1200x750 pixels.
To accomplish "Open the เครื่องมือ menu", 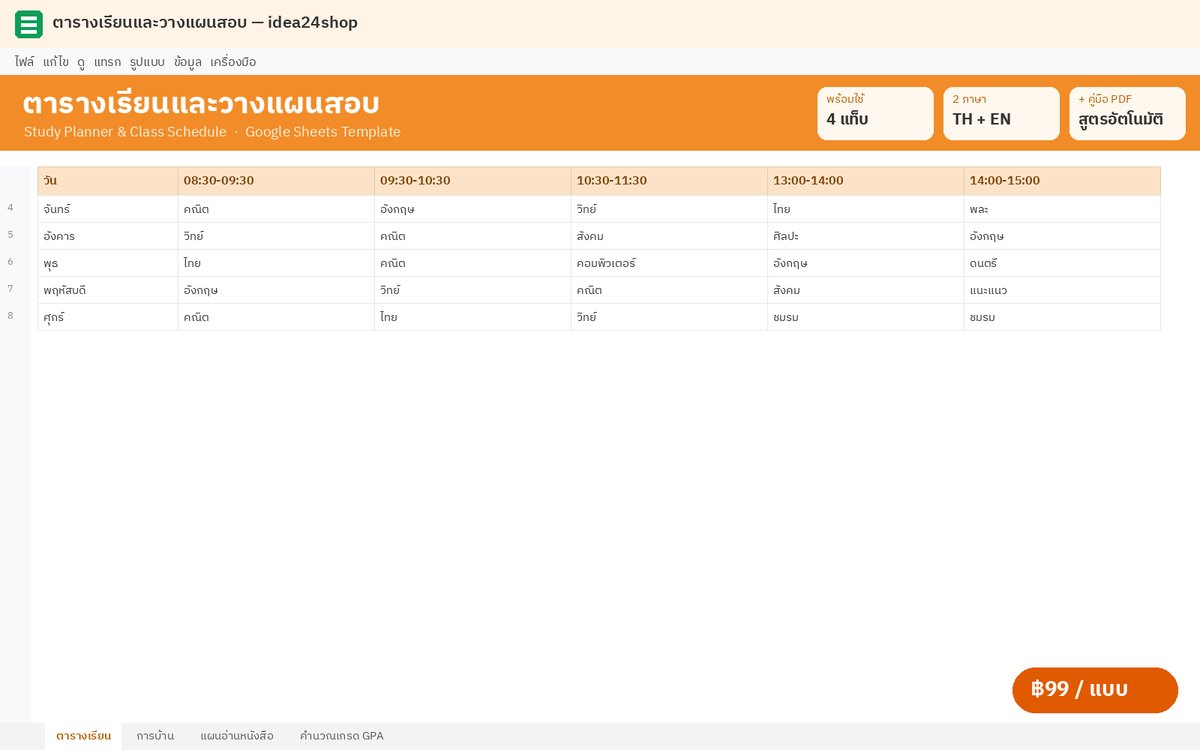I will coord(233,62).
